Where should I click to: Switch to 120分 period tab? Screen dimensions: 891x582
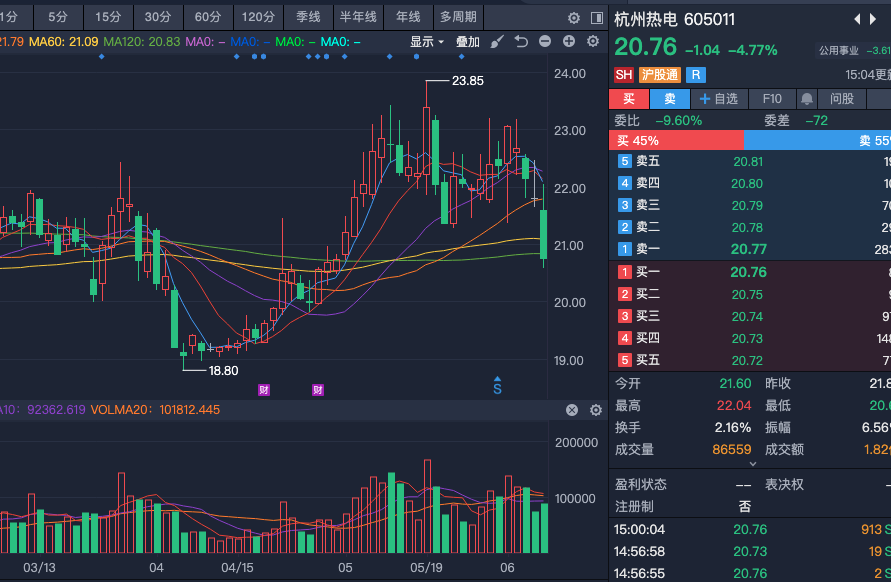(258, 17)
